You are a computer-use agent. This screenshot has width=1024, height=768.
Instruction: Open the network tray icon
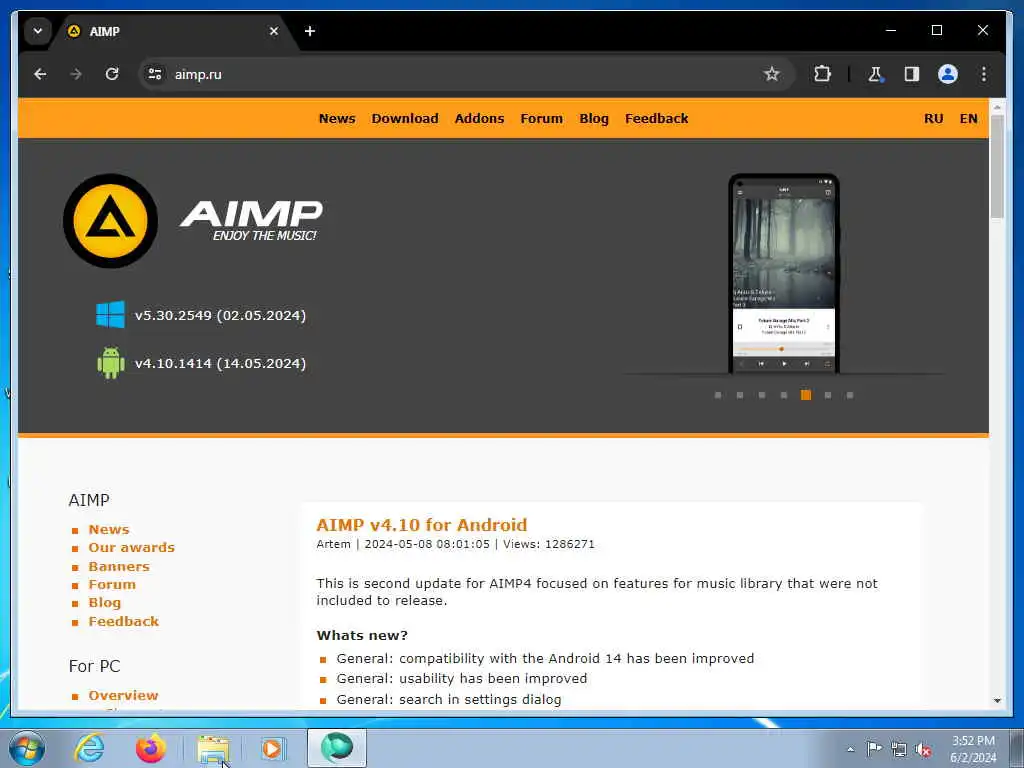899,749
